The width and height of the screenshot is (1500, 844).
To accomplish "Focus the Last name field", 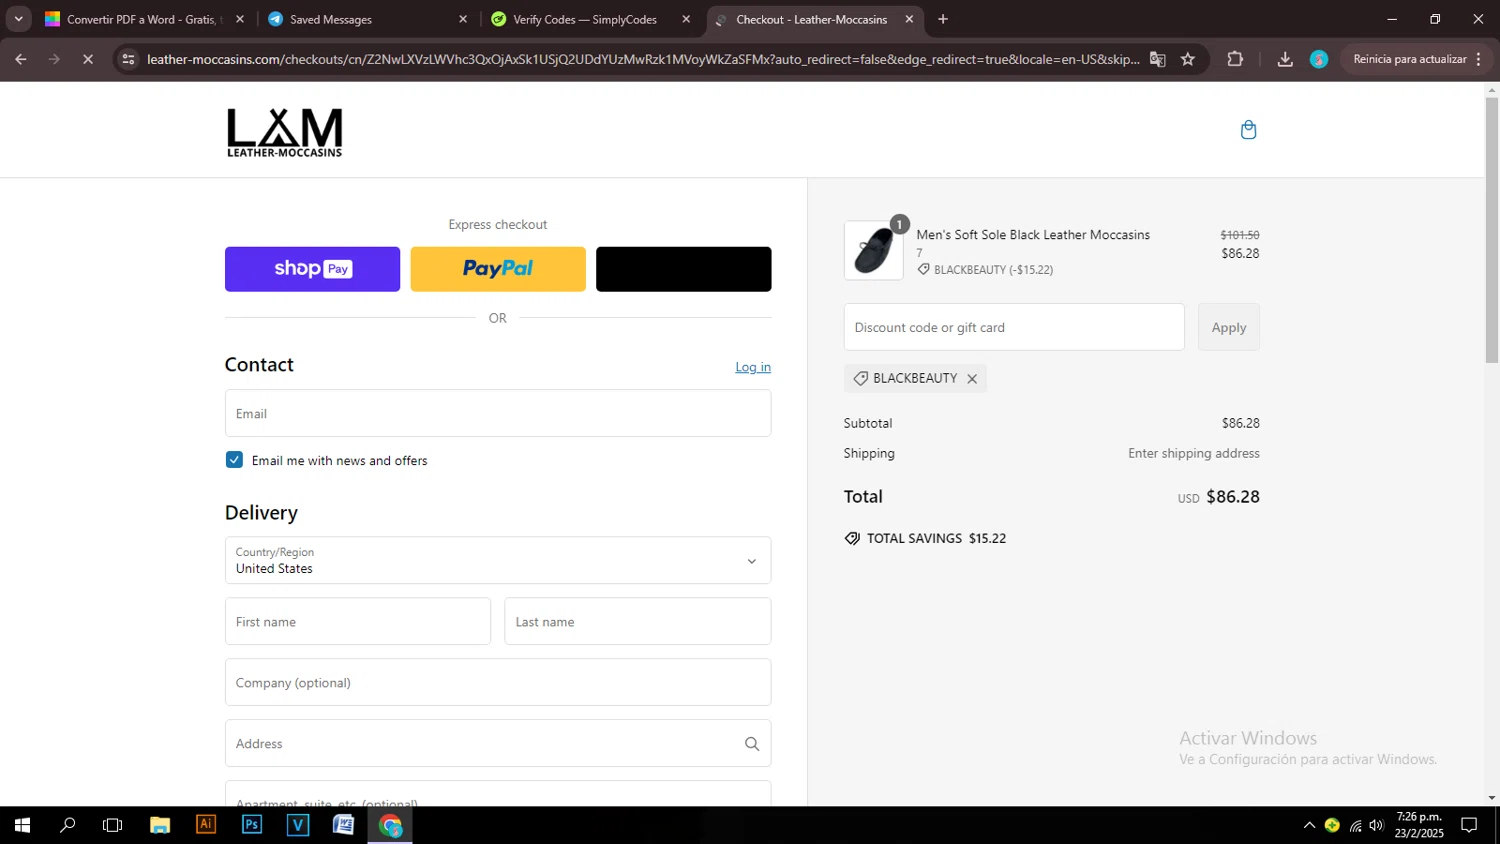I will pyautogui.click(x=638, y=621).
